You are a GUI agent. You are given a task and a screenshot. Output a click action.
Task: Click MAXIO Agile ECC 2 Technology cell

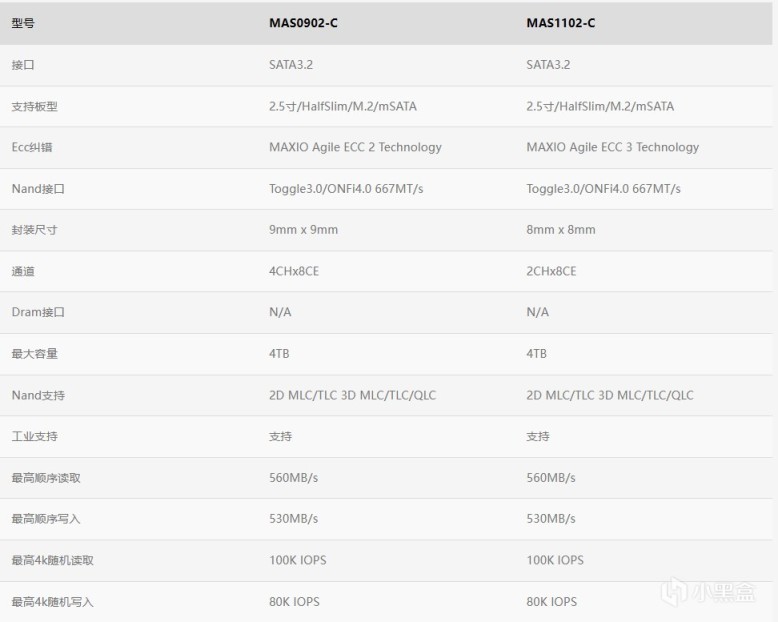(x=355, y=147)
